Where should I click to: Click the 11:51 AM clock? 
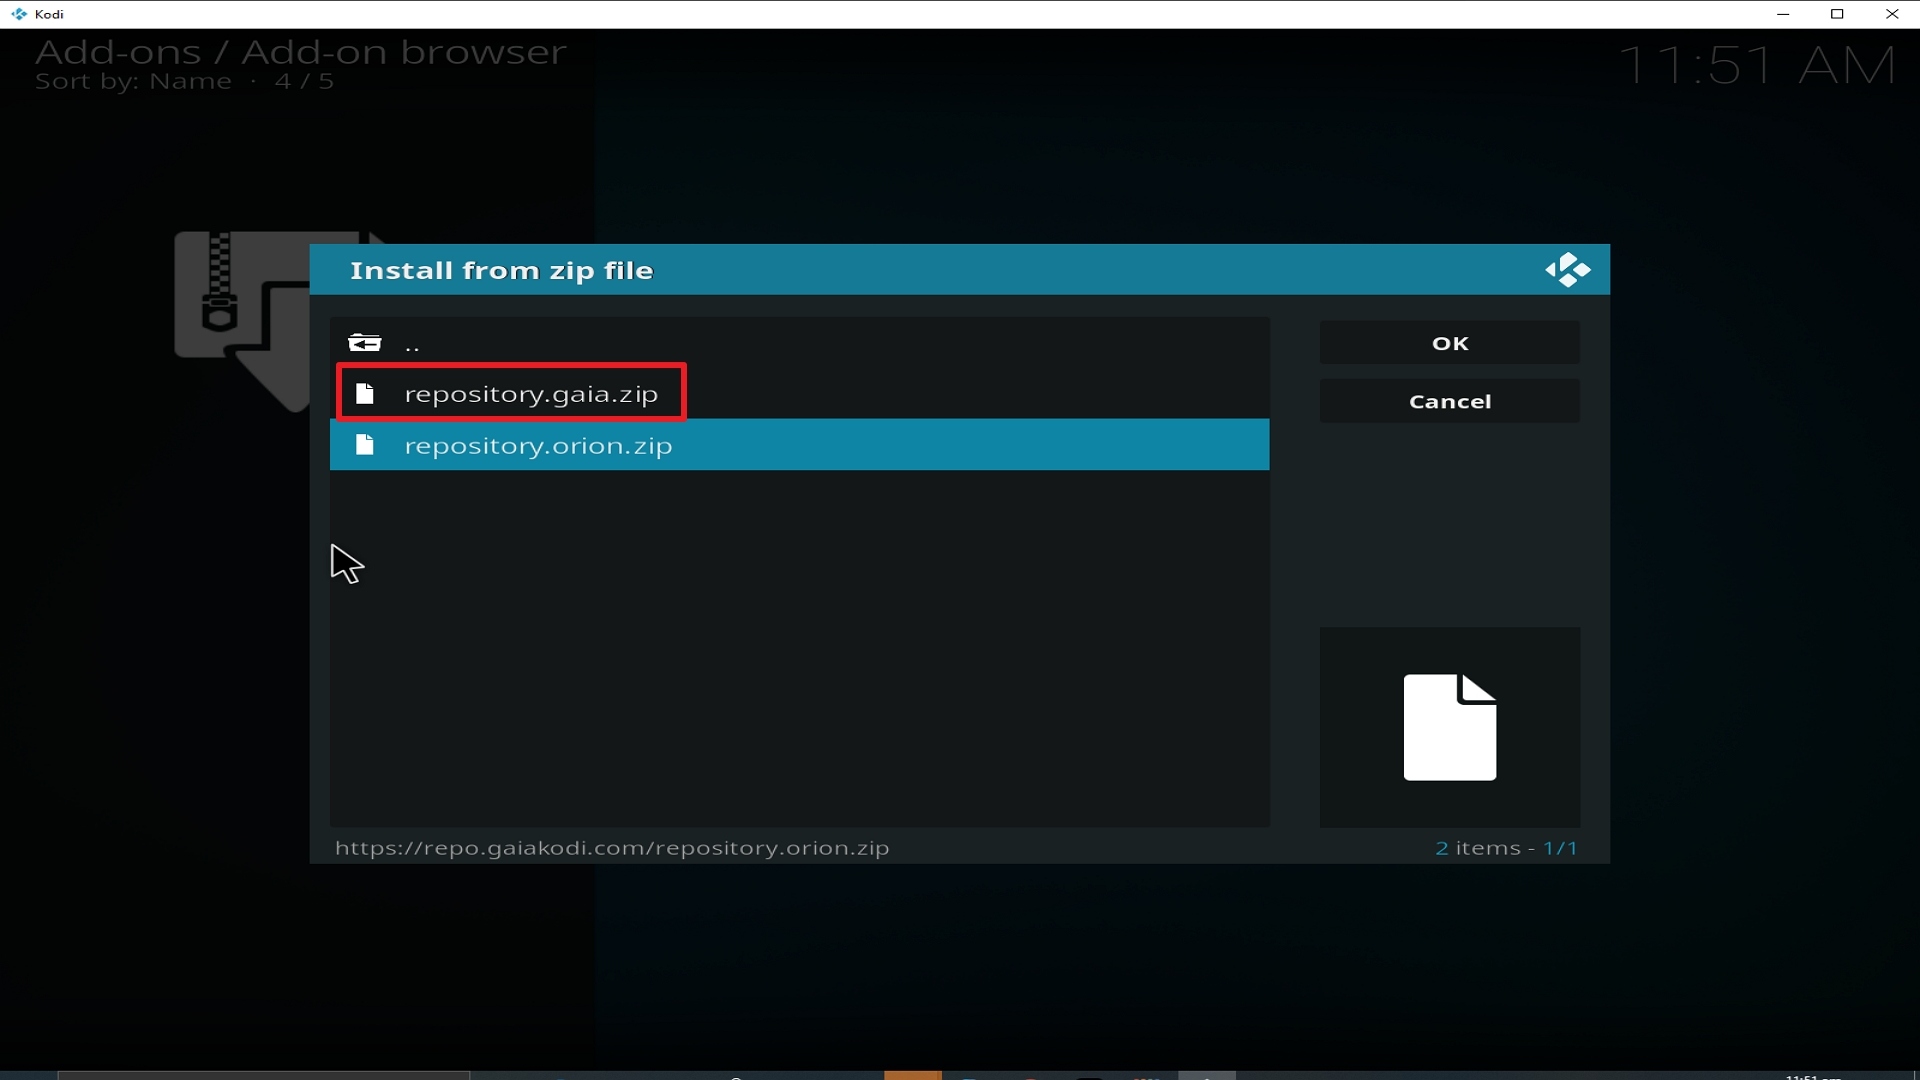coord(1757,66)
